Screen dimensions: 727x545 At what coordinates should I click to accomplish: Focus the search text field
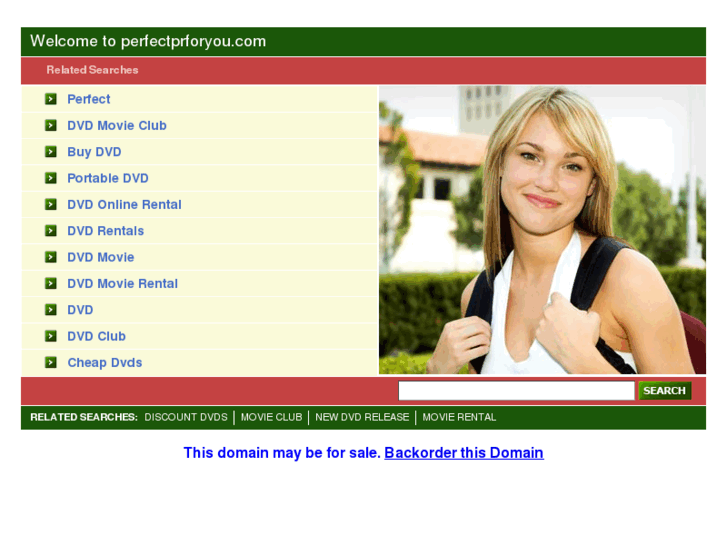517,391
